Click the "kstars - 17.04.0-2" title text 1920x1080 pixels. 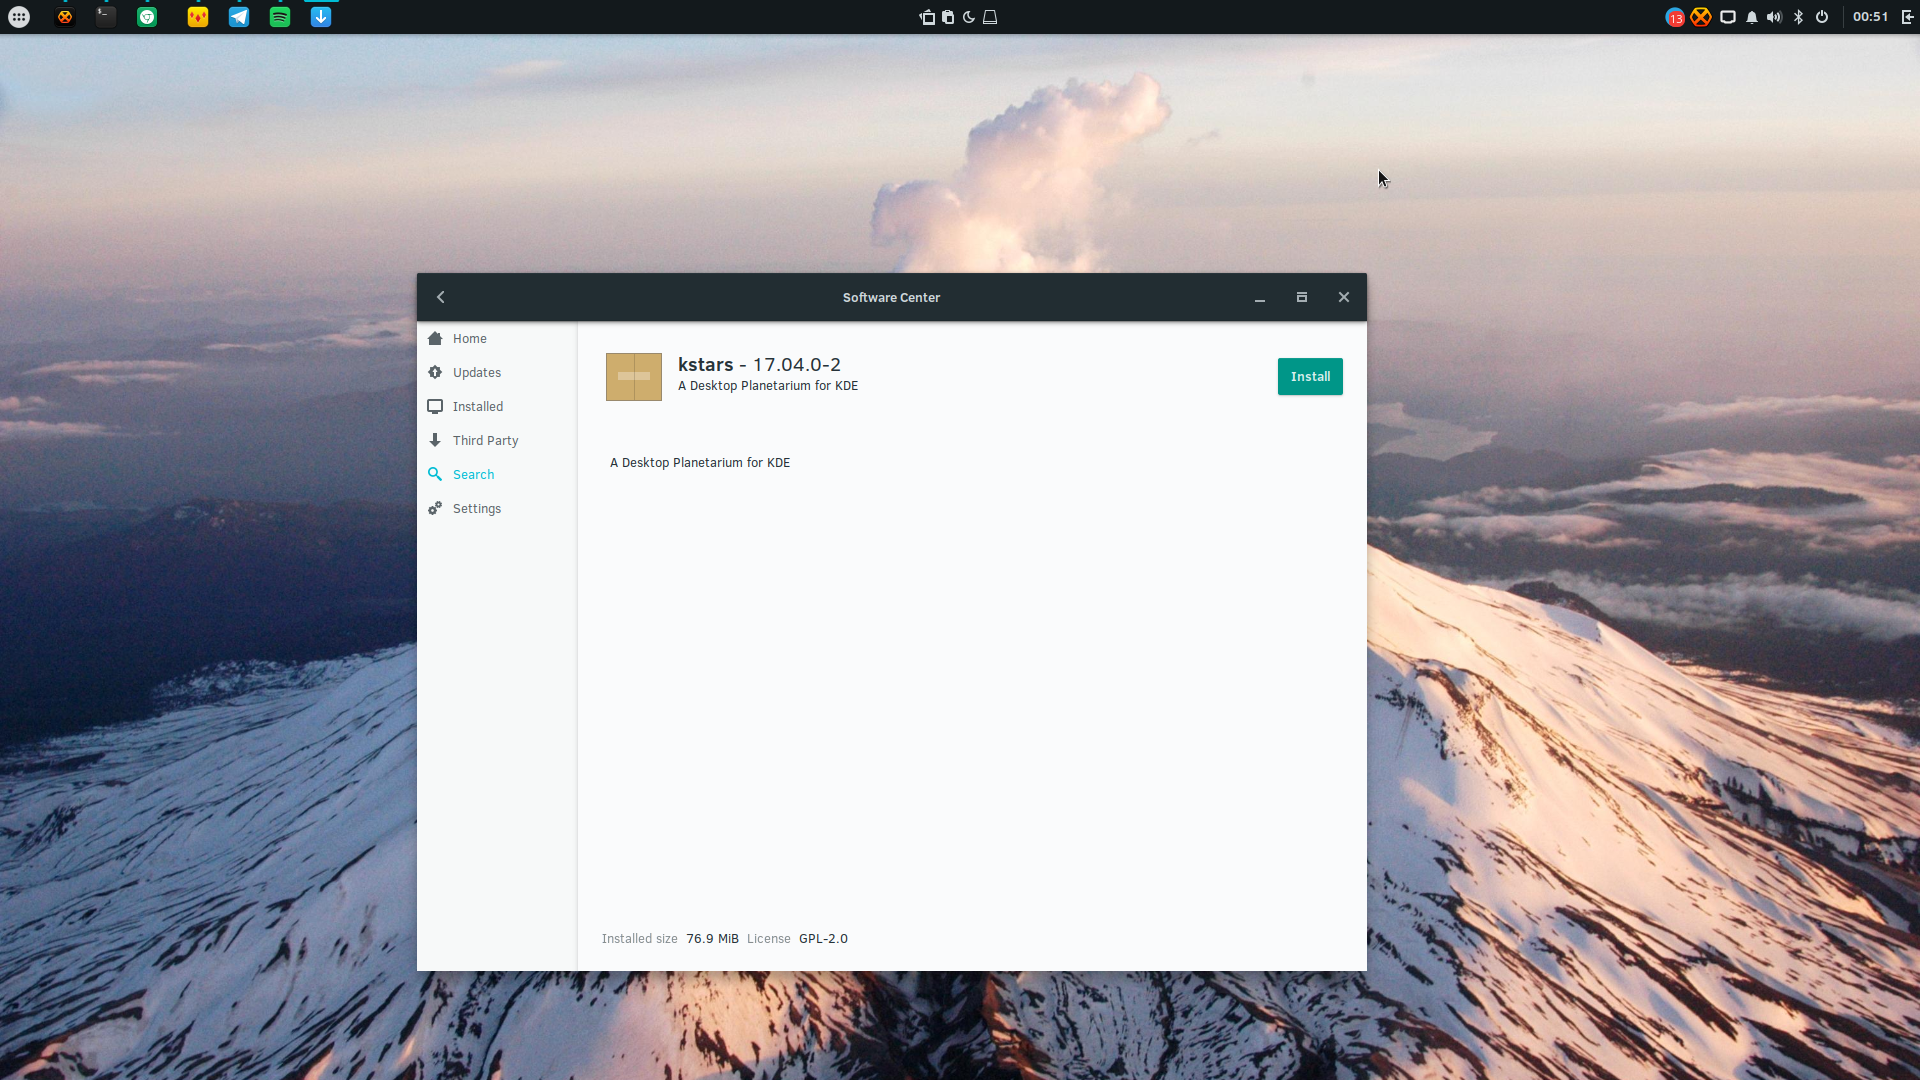(x=759, y=365)
